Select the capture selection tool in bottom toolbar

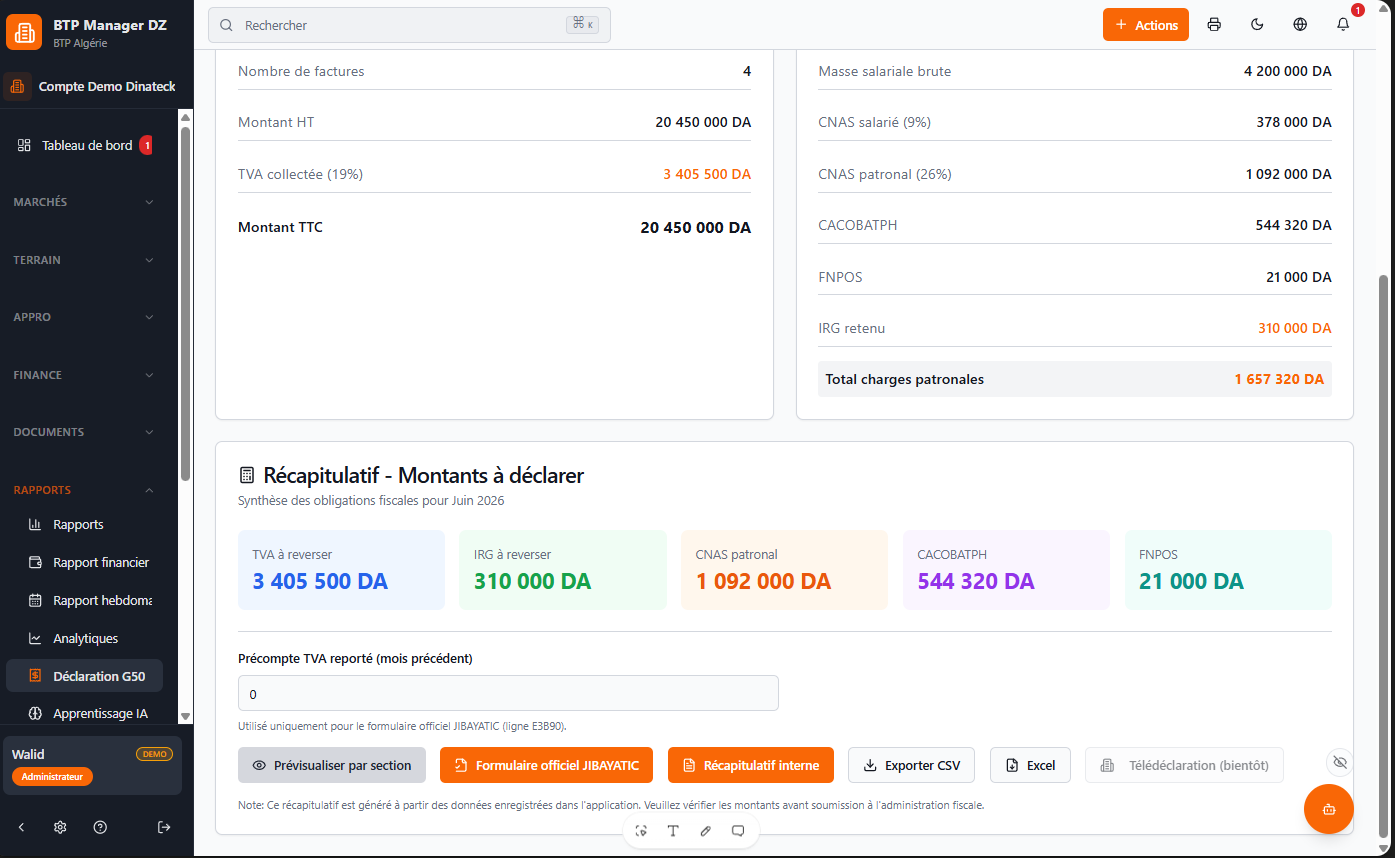pos(641,831)
